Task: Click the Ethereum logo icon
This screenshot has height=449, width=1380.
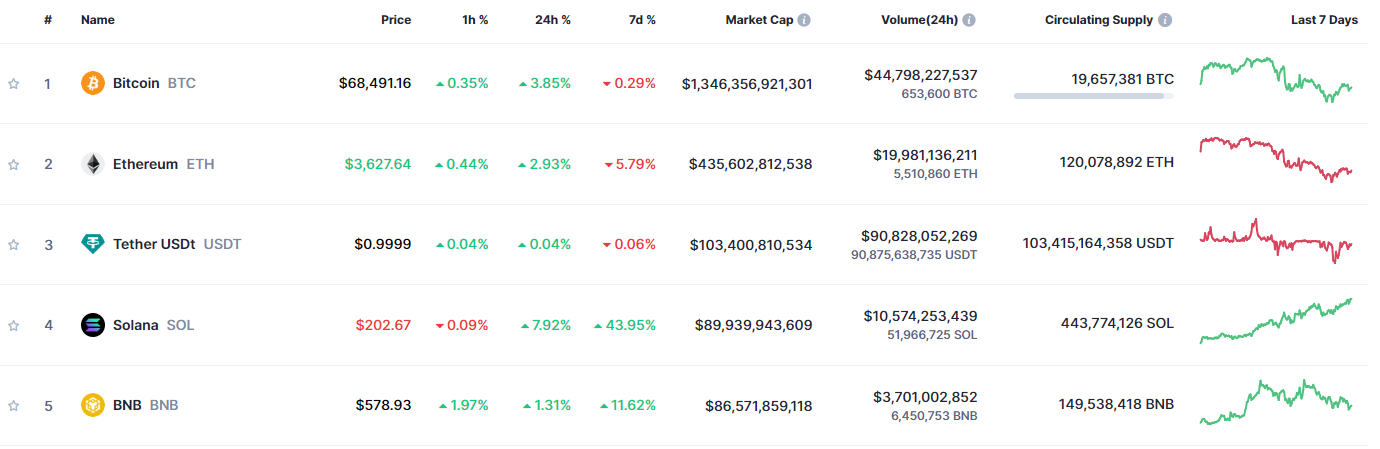Action: coord(93,164)
